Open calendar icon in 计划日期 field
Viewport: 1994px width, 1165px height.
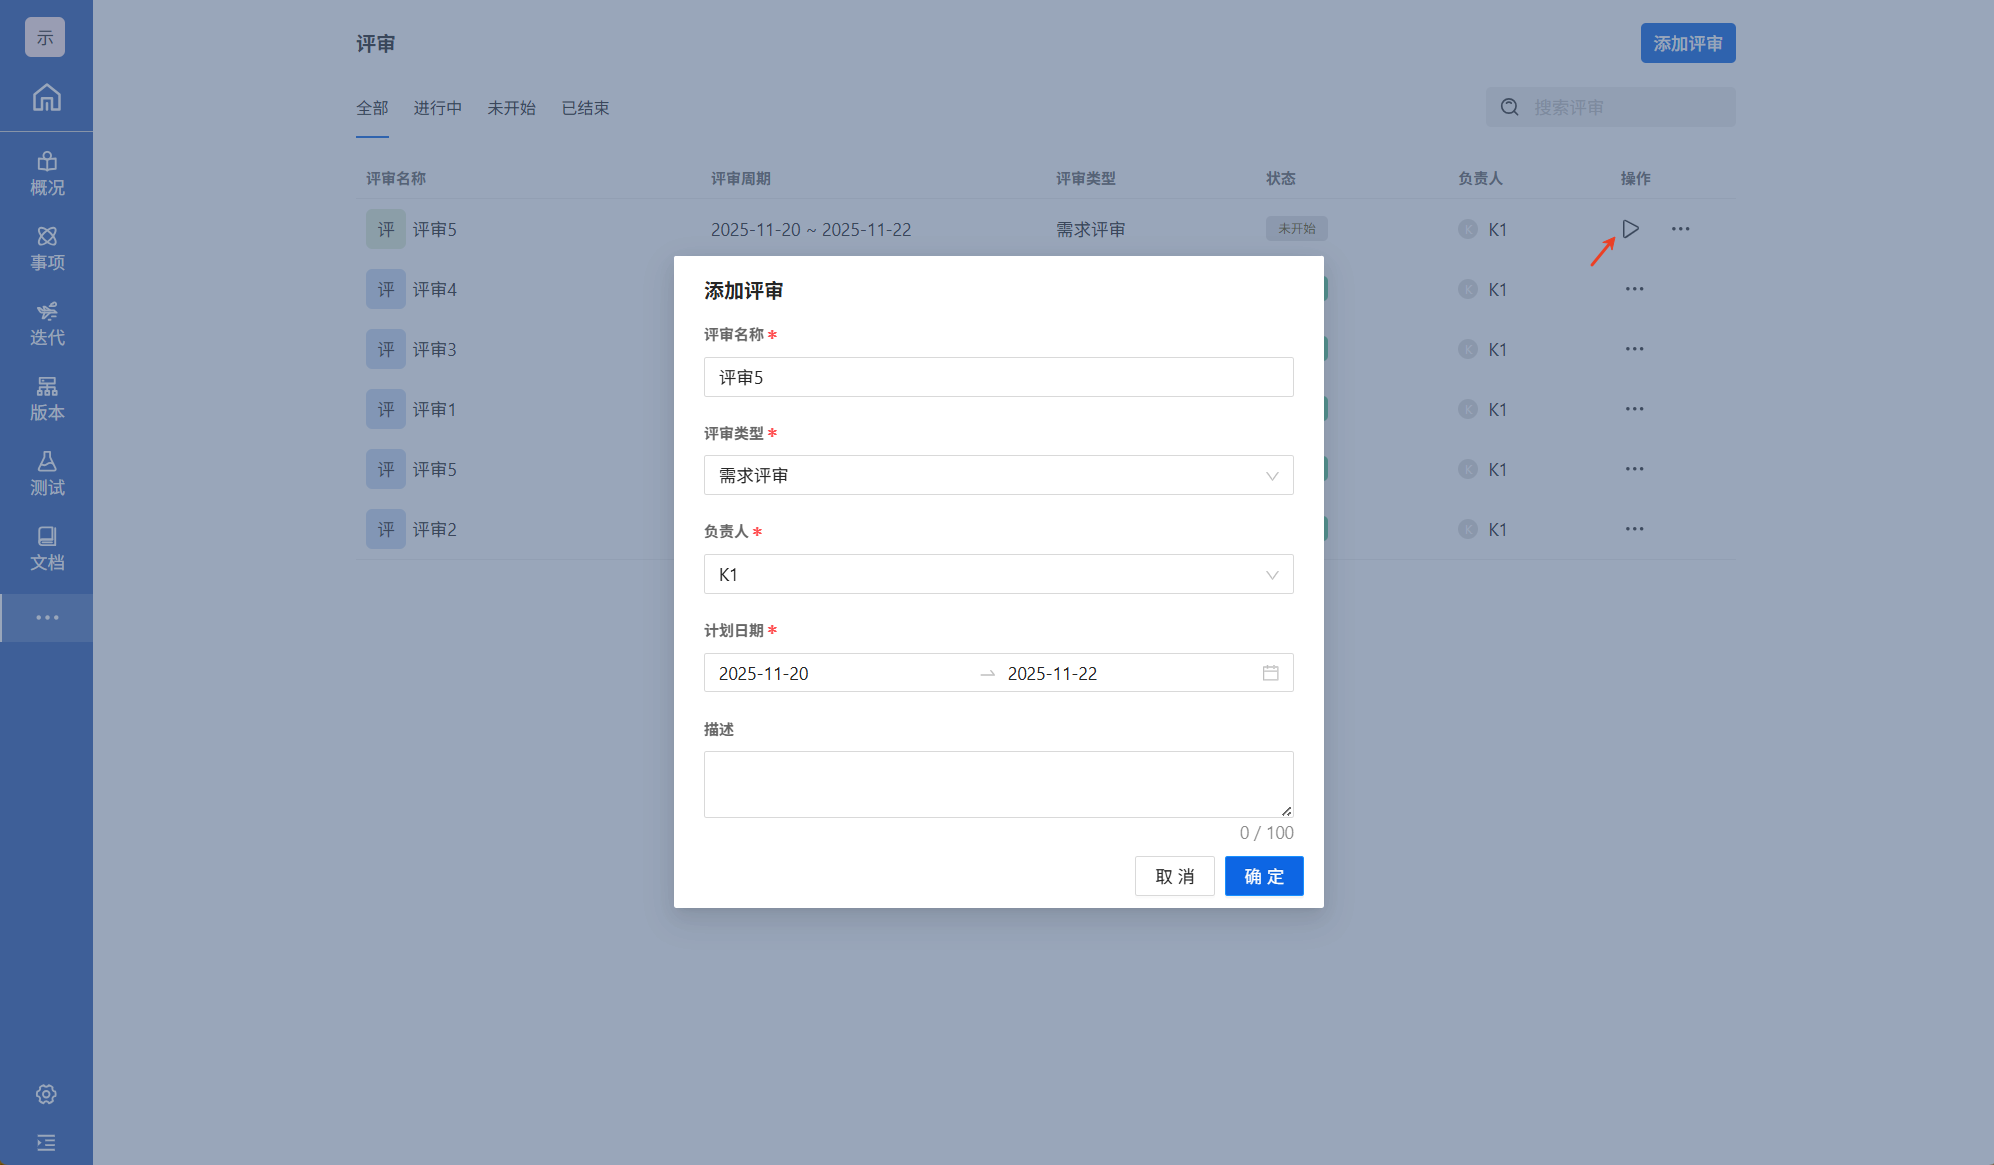point(1270,673)
